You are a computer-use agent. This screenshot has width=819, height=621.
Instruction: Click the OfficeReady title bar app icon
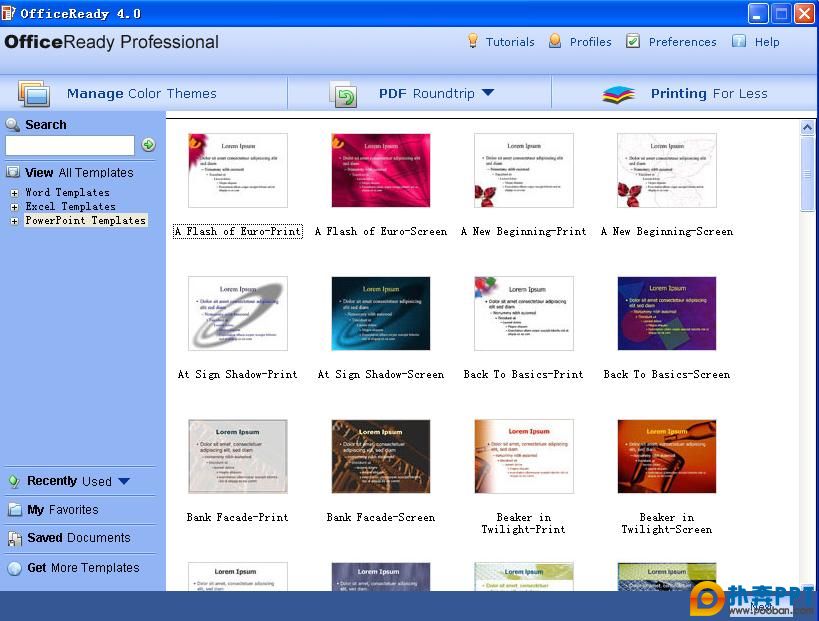click(x=8, y=13)
